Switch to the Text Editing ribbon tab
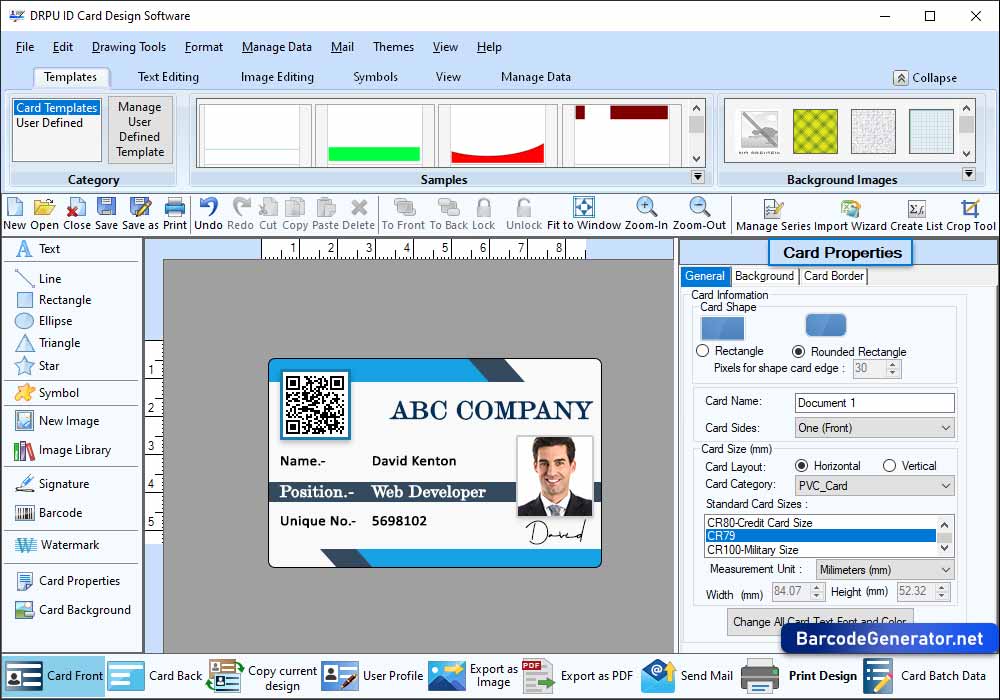 [x=168, y=77]
